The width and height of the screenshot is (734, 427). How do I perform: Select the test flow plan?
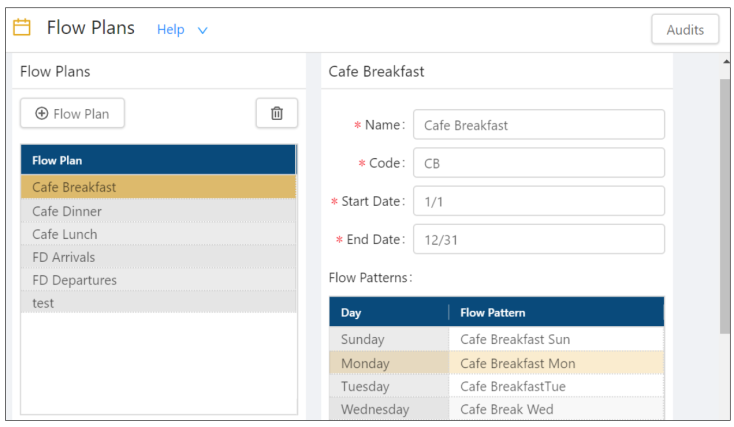pos(158,303)
